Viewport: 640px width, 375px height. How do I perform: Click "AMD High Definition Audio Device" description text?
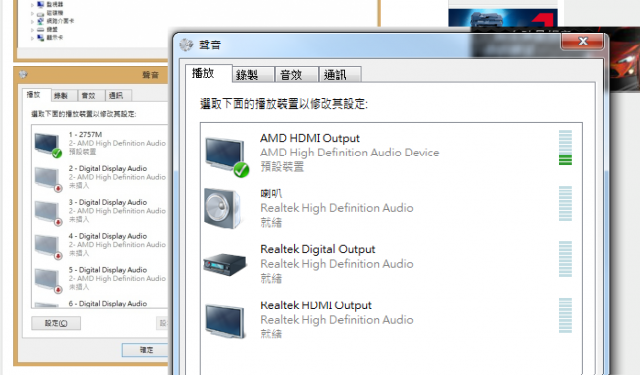point(350,153)
